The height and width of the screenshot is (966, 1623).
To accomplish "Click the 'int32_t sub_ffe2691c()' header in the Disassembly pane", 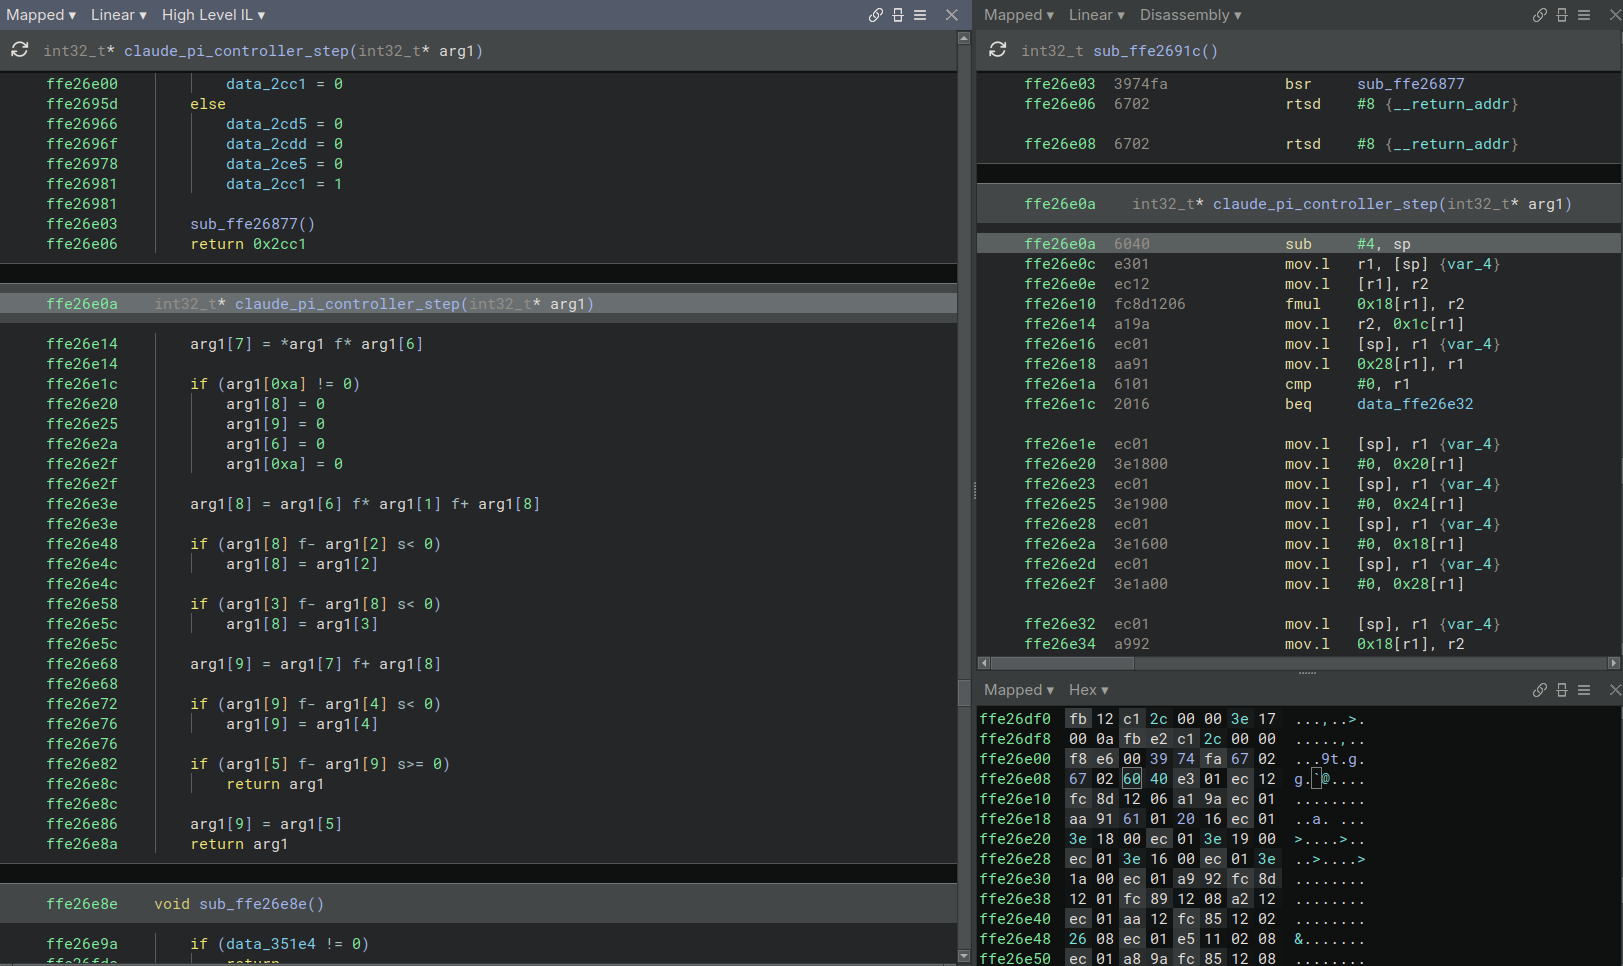I will (1119, 51).
